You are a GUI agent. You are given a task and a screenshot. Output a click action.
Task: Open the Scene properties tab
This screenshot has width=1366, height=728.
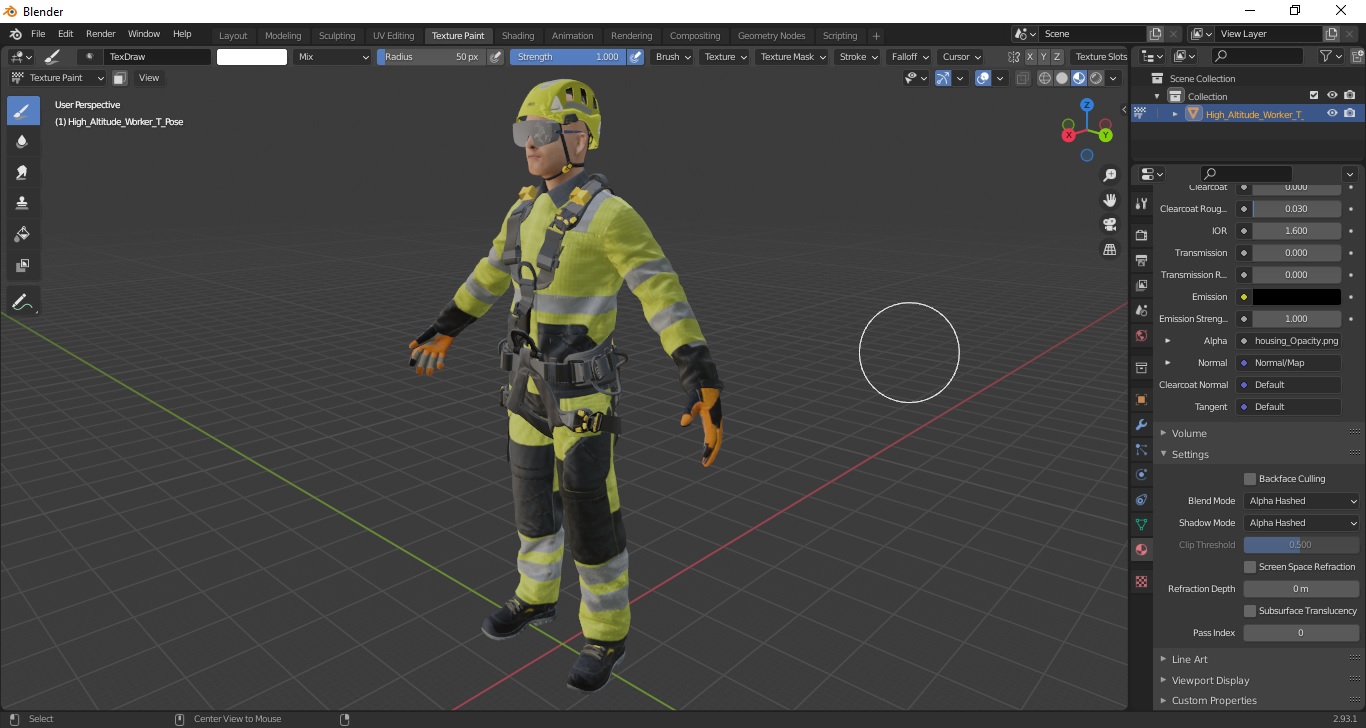(1142, 310)
